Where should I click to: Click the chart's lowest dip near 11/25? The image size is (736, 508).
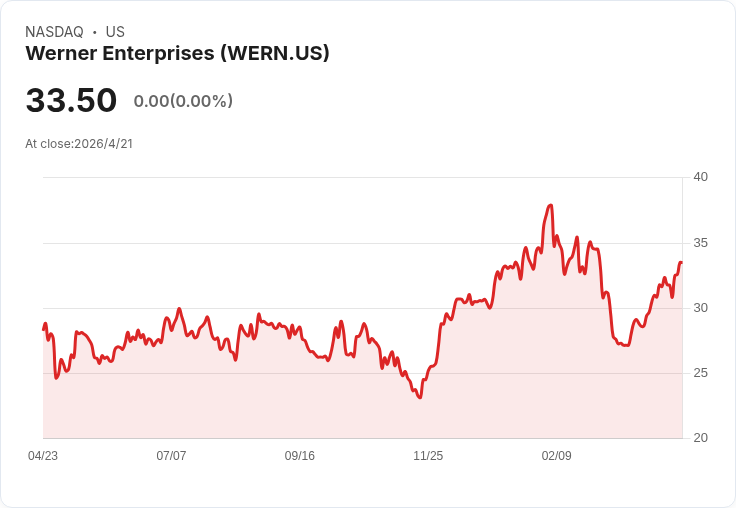pyautogui.click(x=419, y=397)
